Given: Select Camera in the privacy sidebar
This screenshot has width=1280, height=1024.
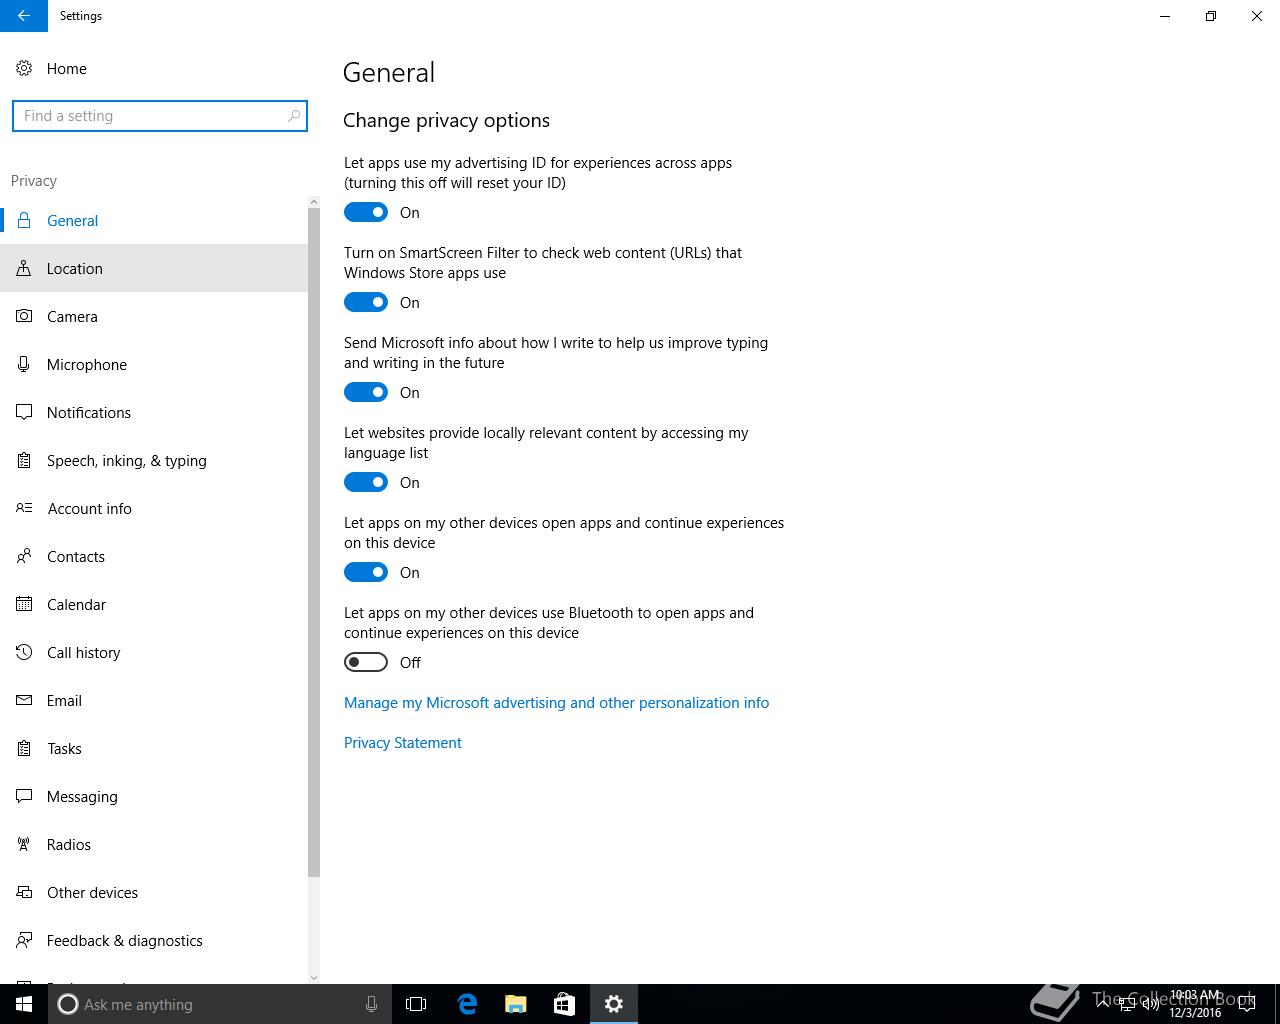Looking at the screenshot, I should 154,316.
